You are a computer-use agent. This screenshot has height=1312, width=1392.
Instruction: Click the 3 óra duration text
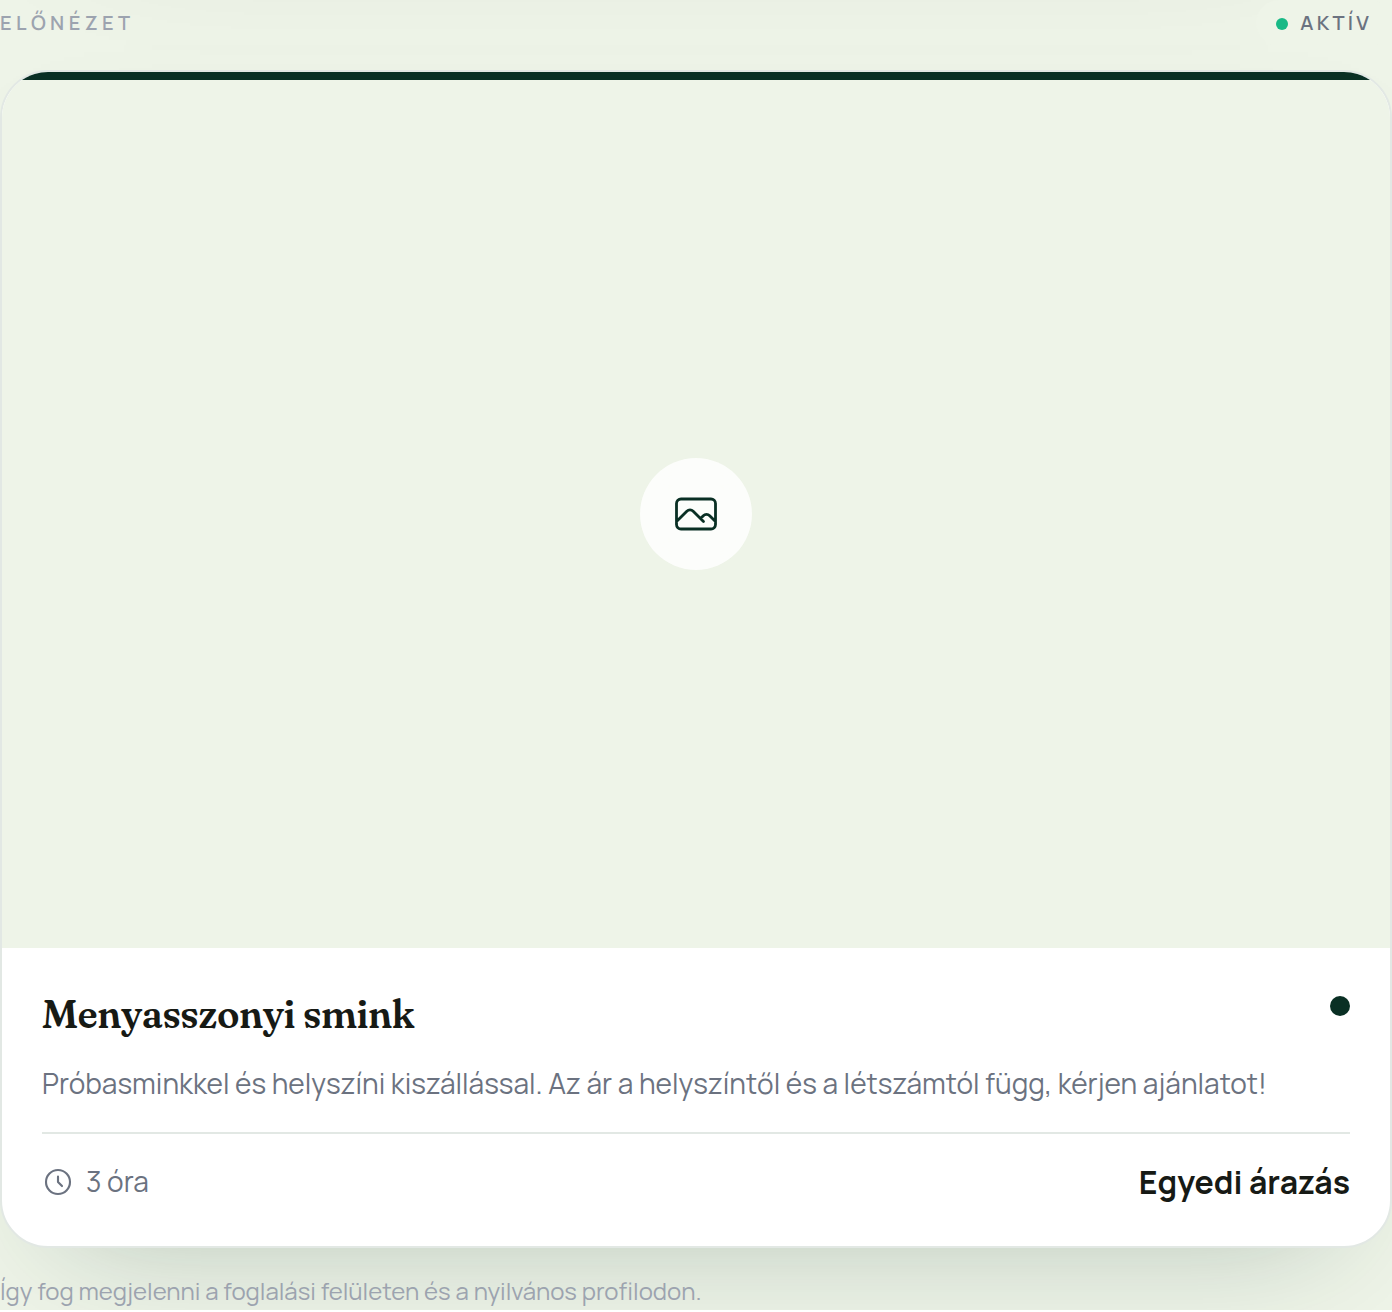[x=117, y=1182]
